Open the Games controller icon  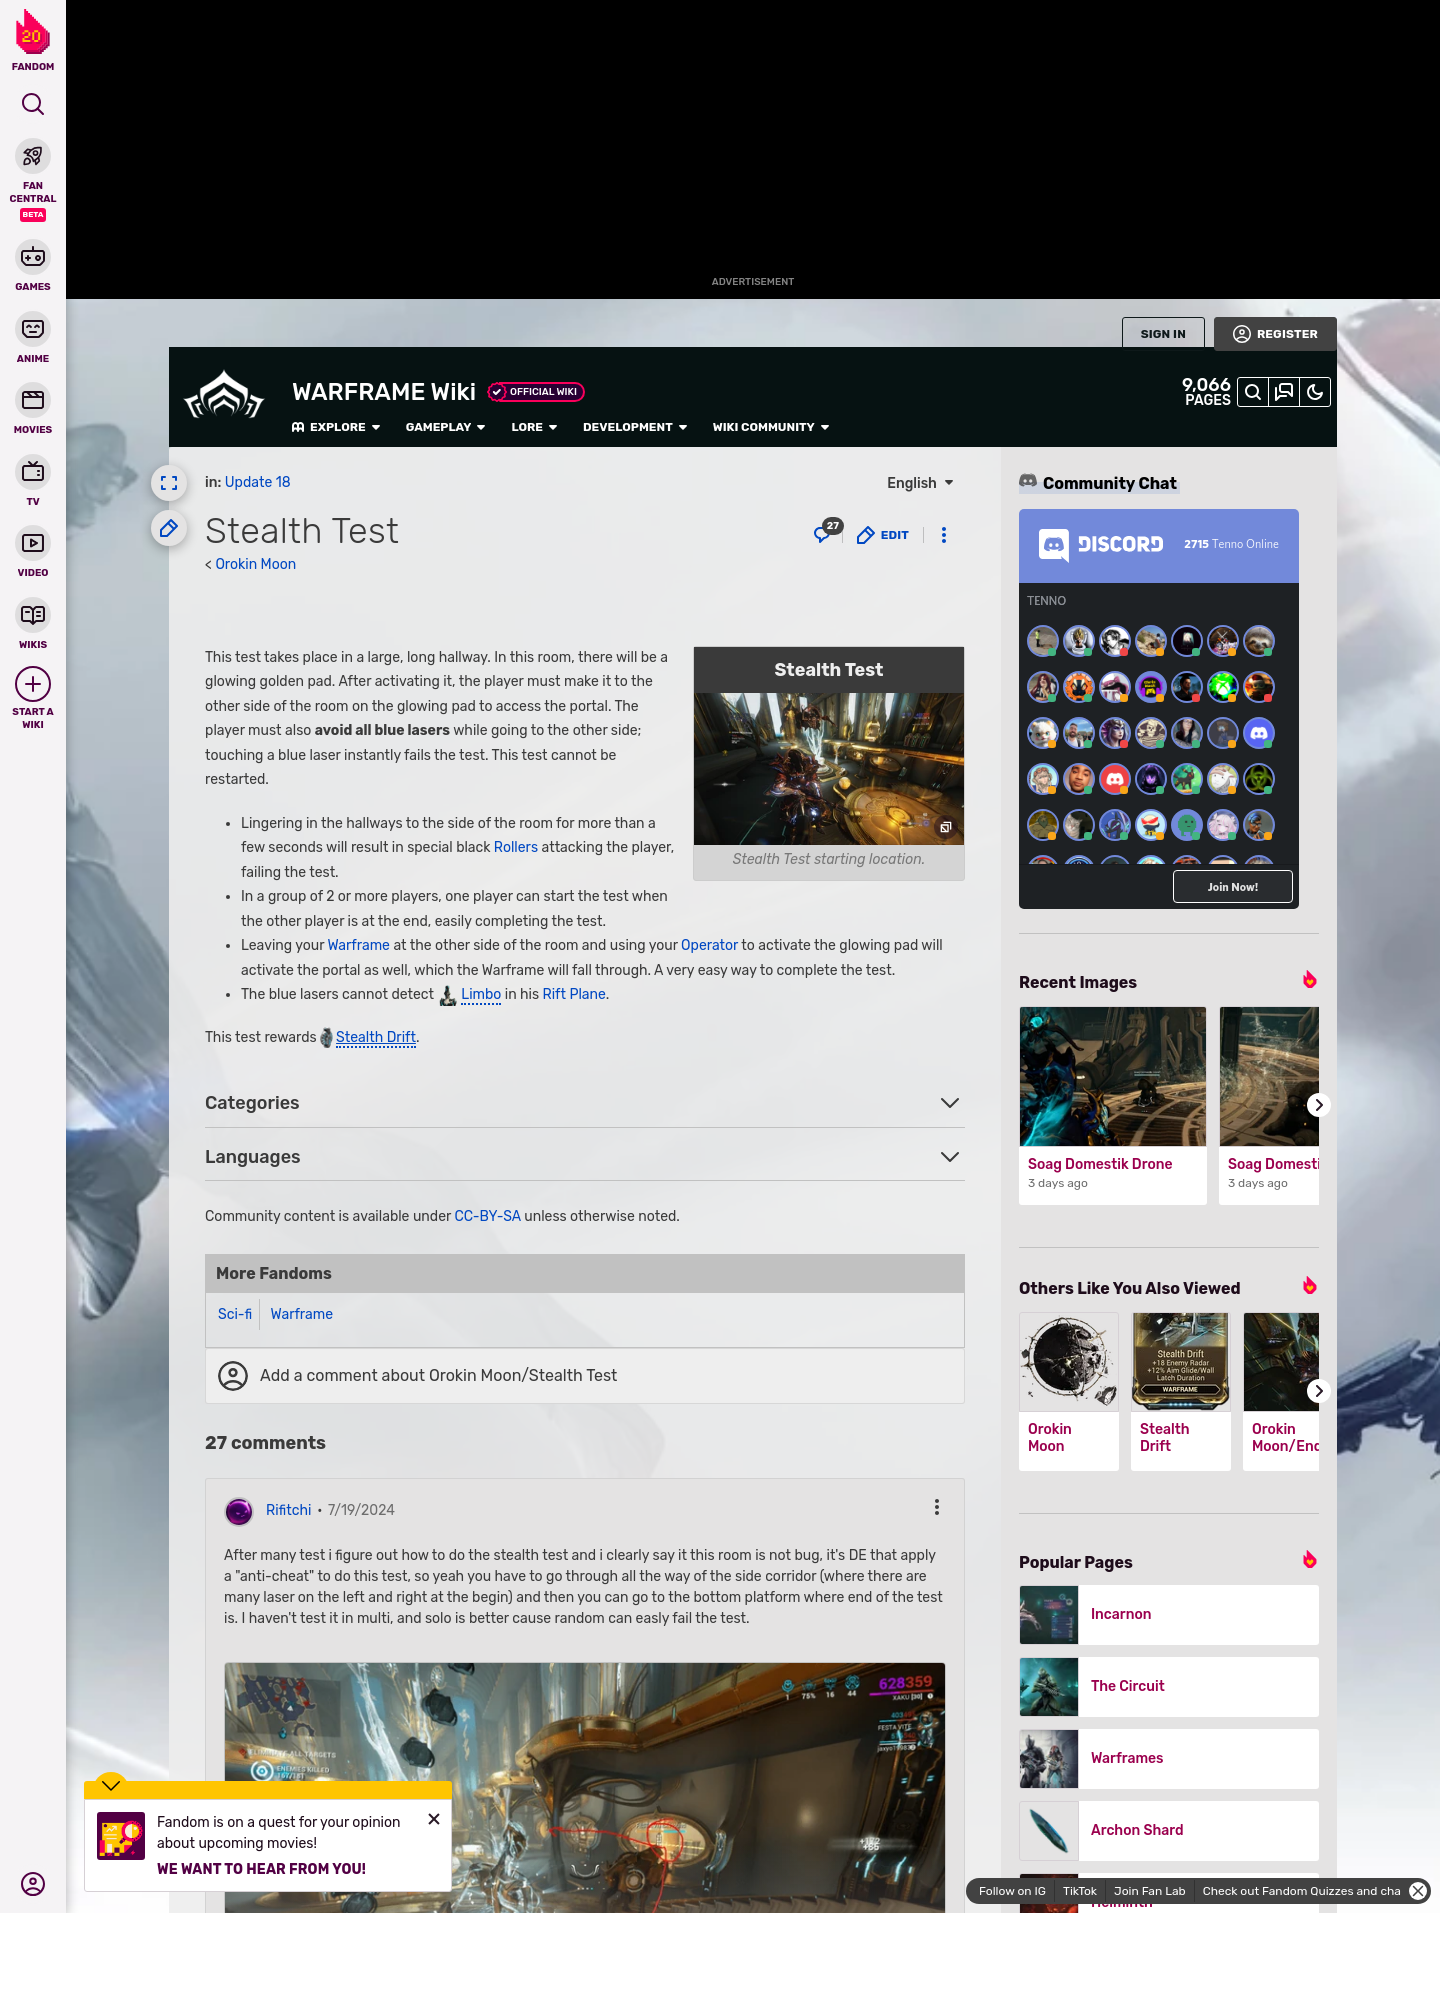[x=33, y=257]
